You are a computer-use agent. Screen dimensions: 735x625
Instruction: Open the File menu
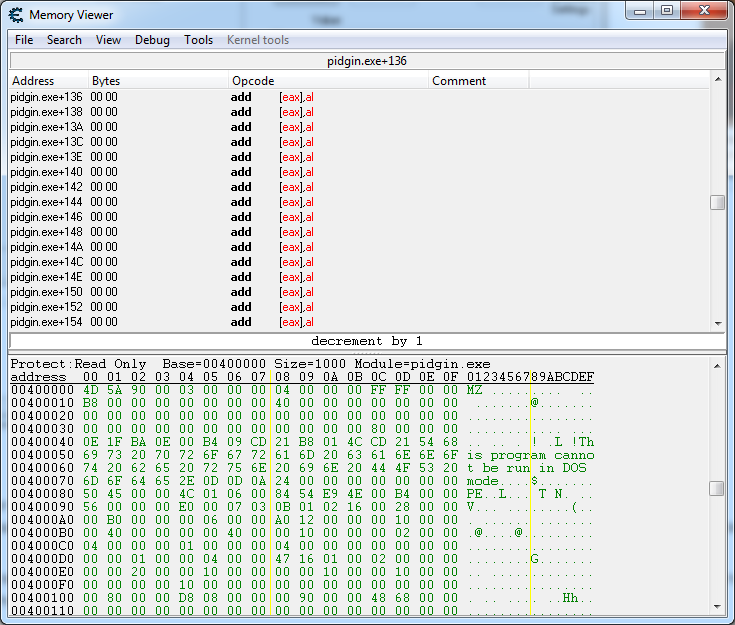point(24,40)
